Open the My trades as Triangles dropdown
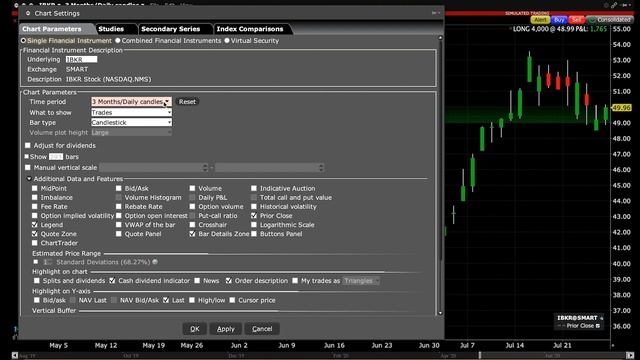The image size is (640, 360). [x=361, y=281]
